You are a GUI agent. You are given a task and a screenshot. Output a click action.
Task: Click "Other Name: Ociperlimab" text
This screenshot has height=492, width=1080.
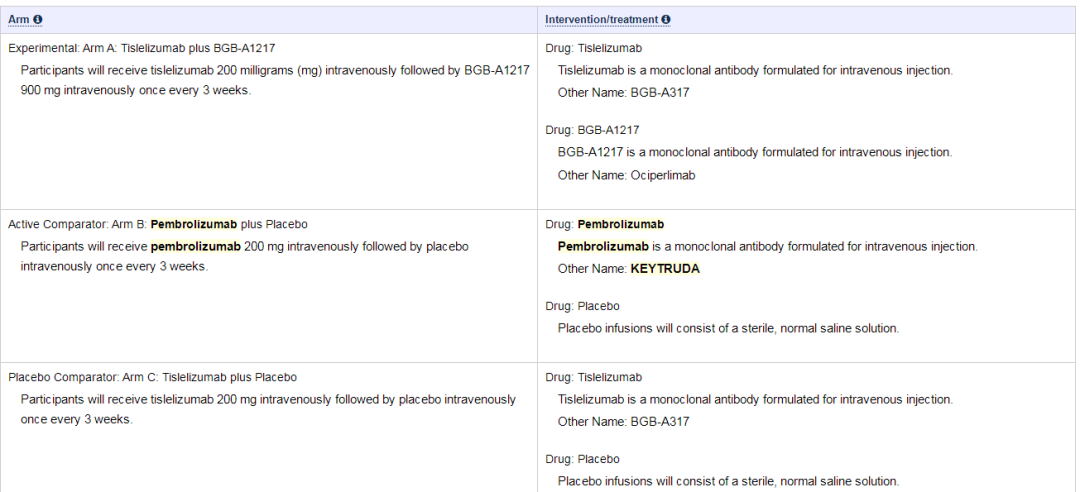click(627, 175)
